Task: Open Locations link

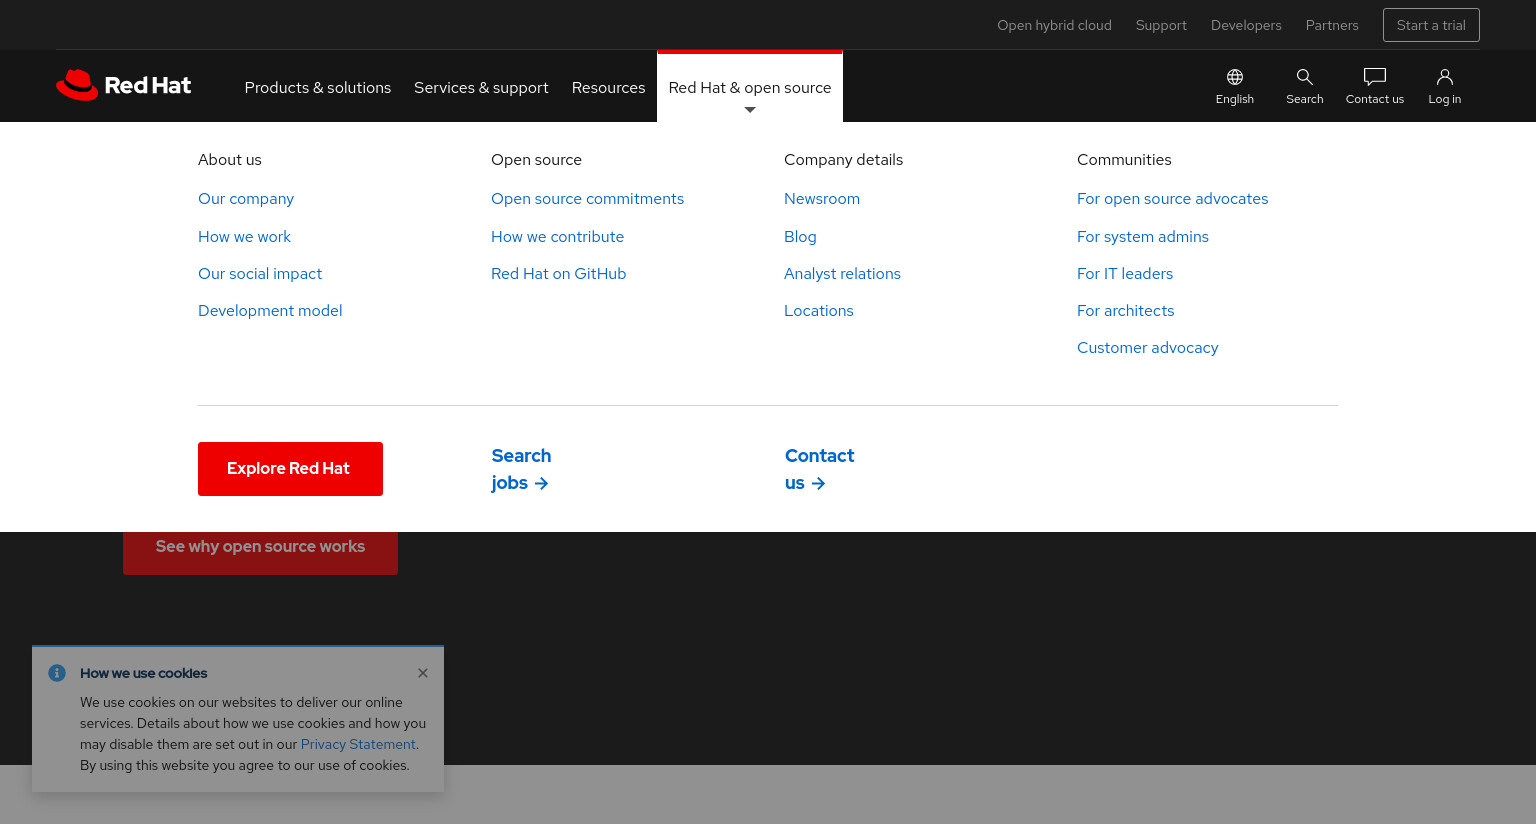Action: pyautogui.click(x=819, y=311)
